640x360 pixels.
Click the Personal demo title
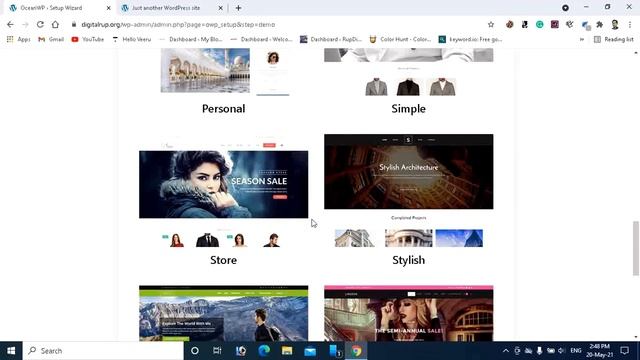pyautogui.click(x=224, y=109)
